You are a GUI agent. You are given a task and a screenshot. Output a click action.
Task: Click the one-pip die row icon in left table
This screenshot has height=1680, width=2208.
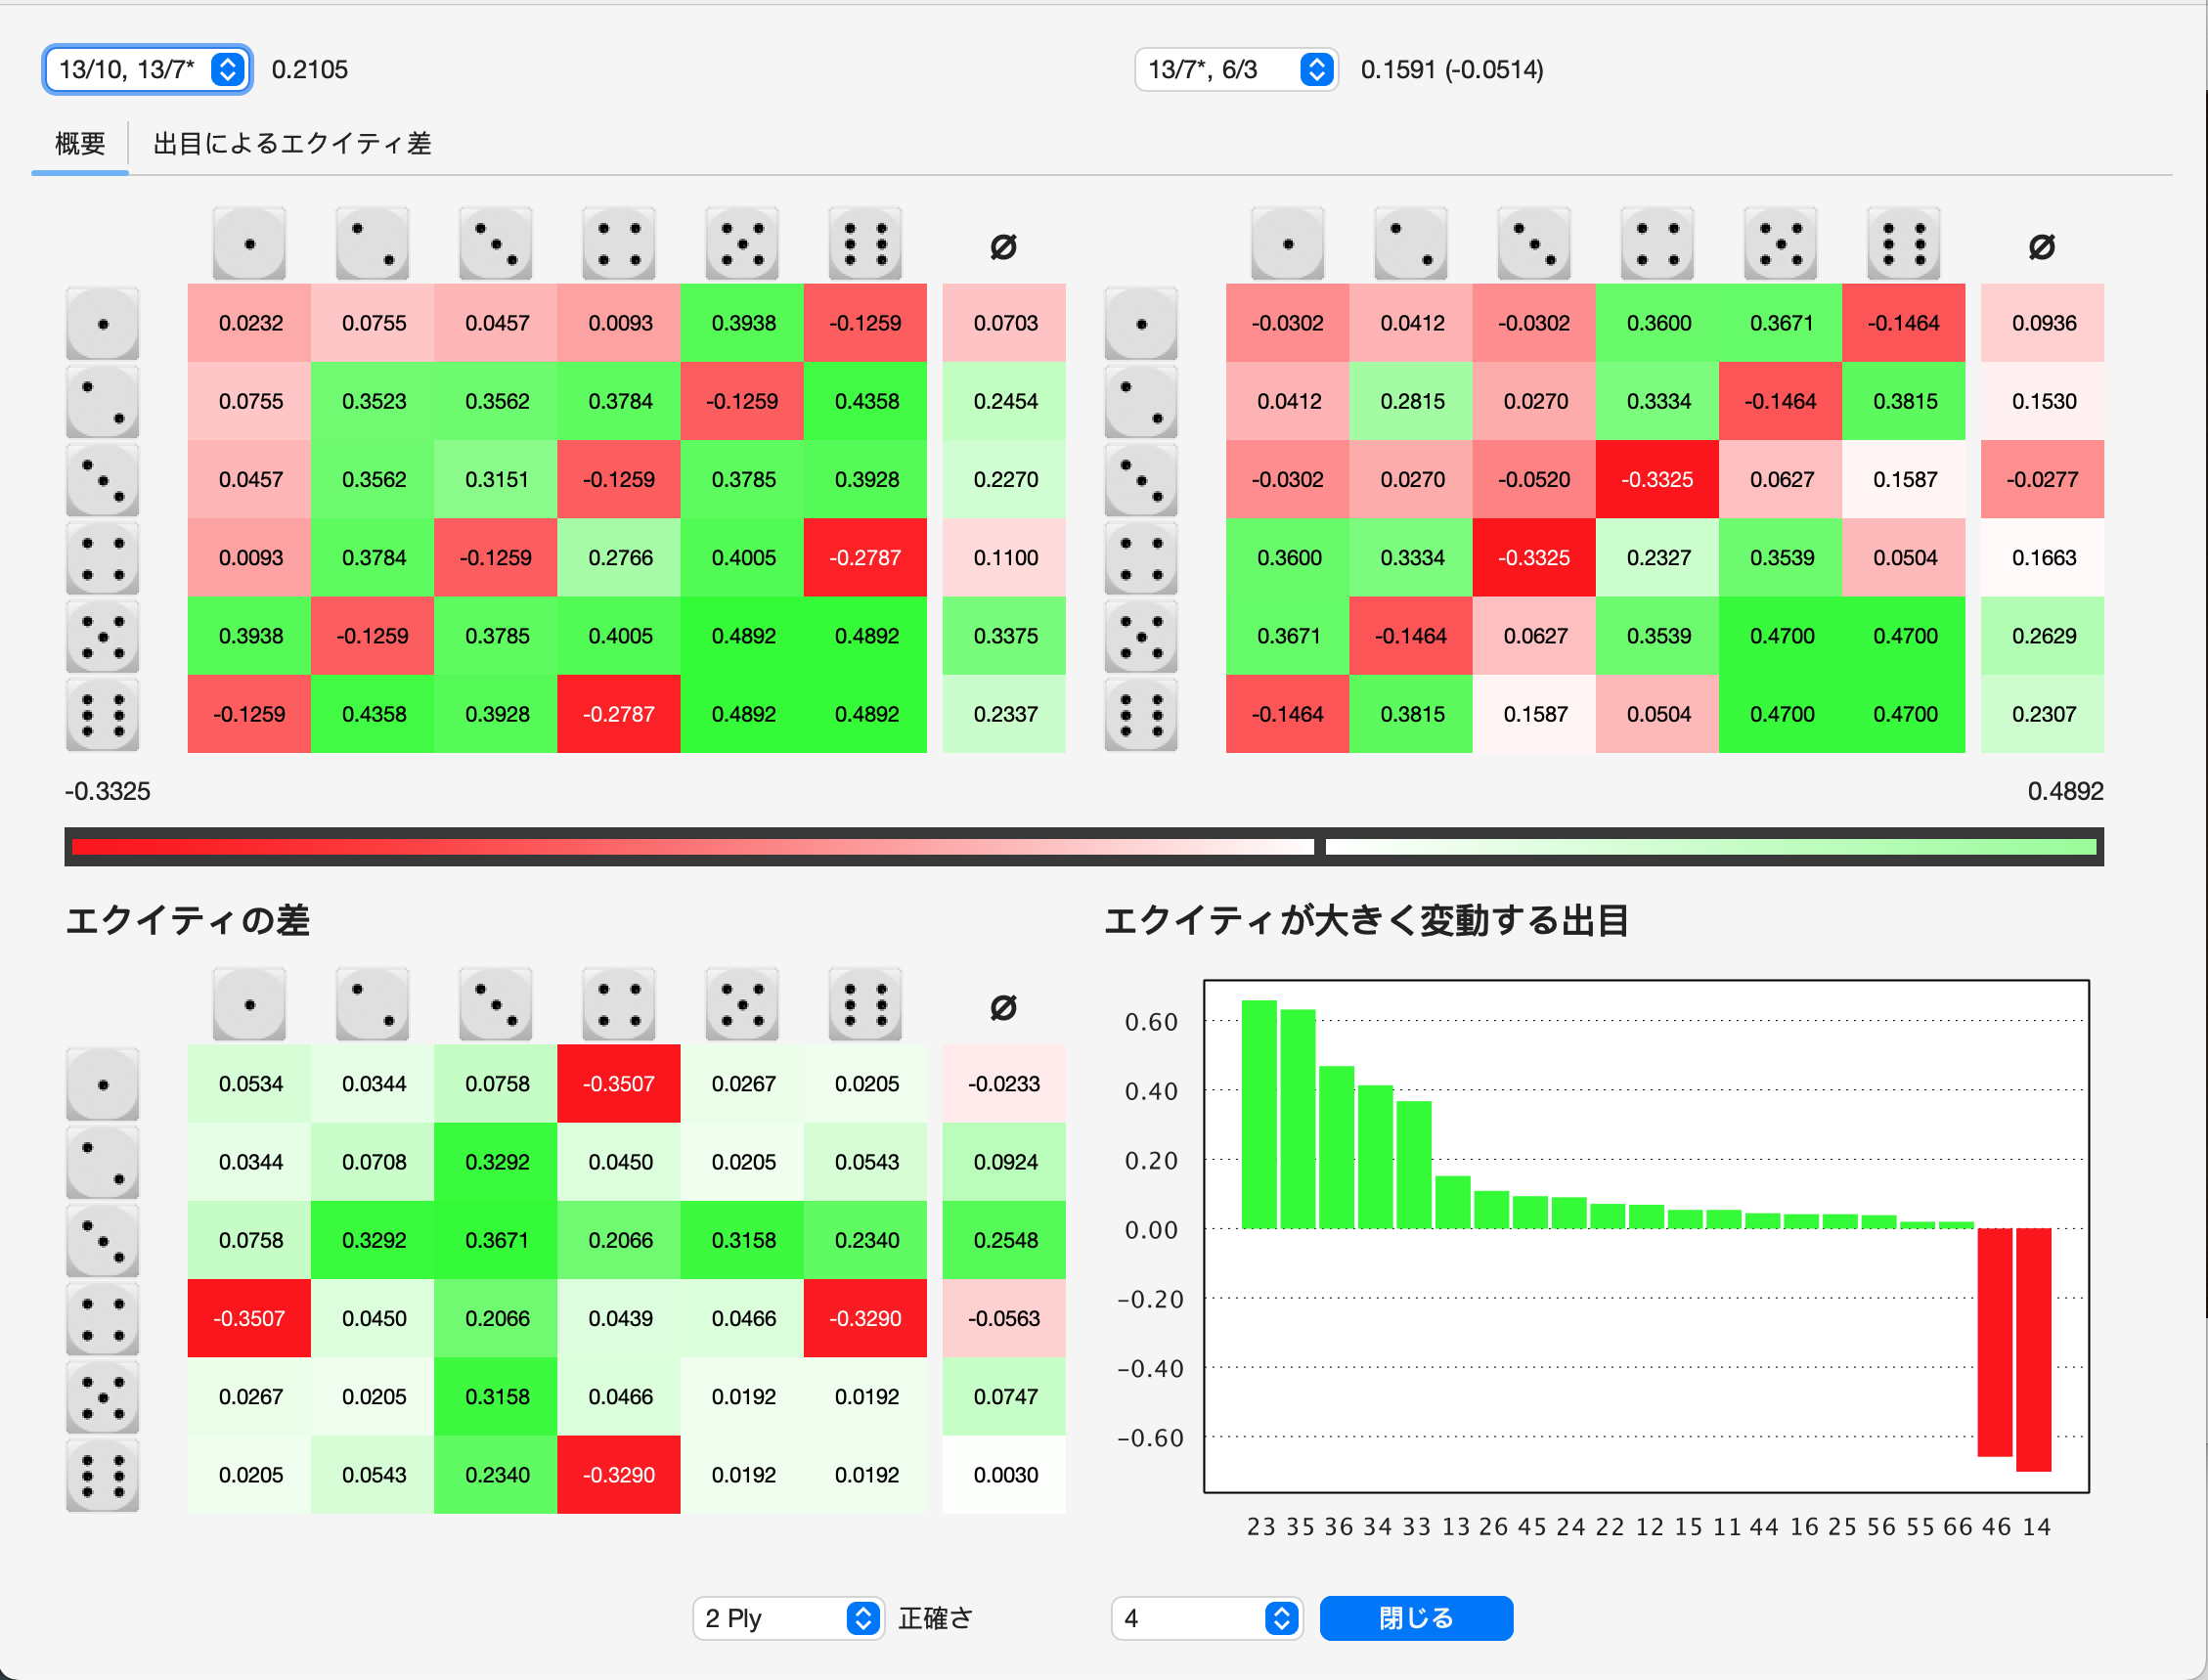(x=103, y=324)
